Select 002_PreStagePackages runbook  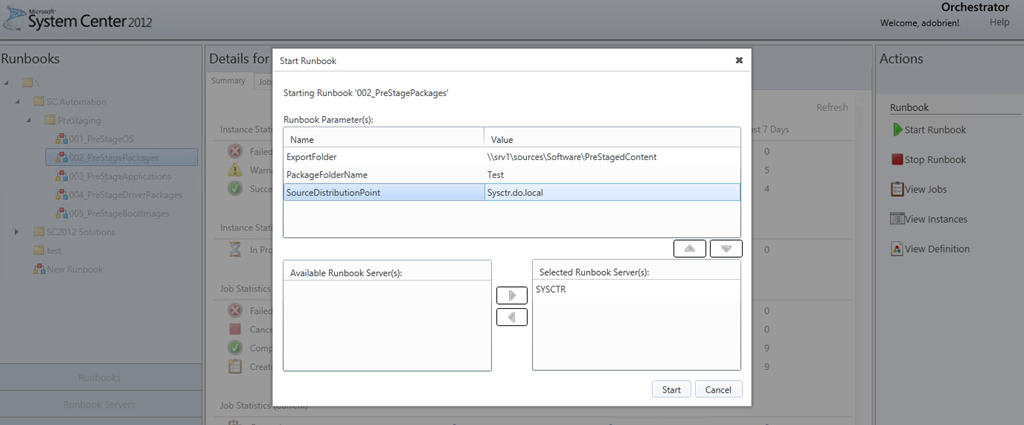pos(114,157)
